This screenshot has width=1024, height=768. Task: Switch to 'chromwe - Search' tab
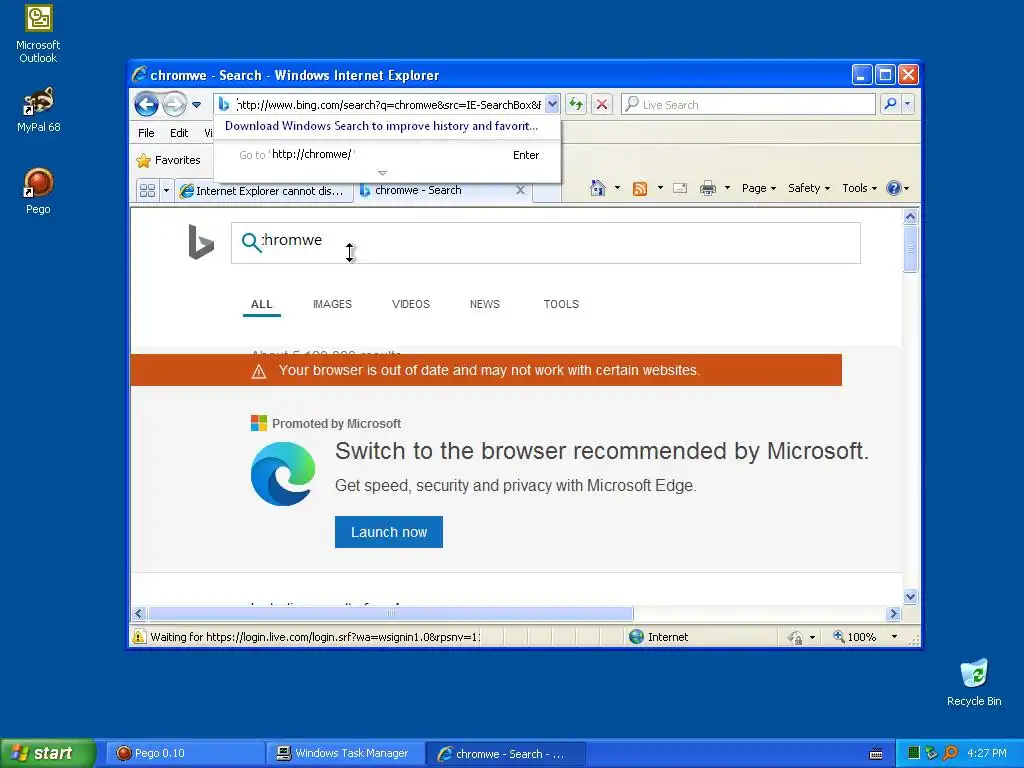tap(418, 191)
